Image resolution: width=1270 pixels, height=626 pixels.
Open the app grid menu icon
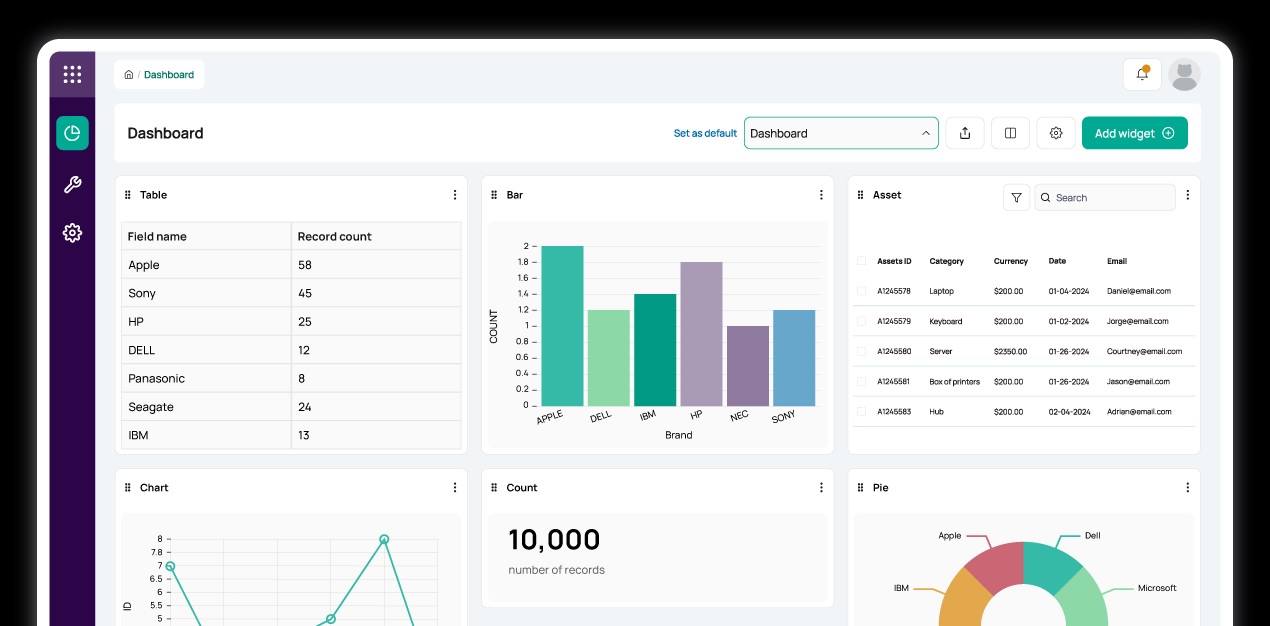(x=72, y=74)
